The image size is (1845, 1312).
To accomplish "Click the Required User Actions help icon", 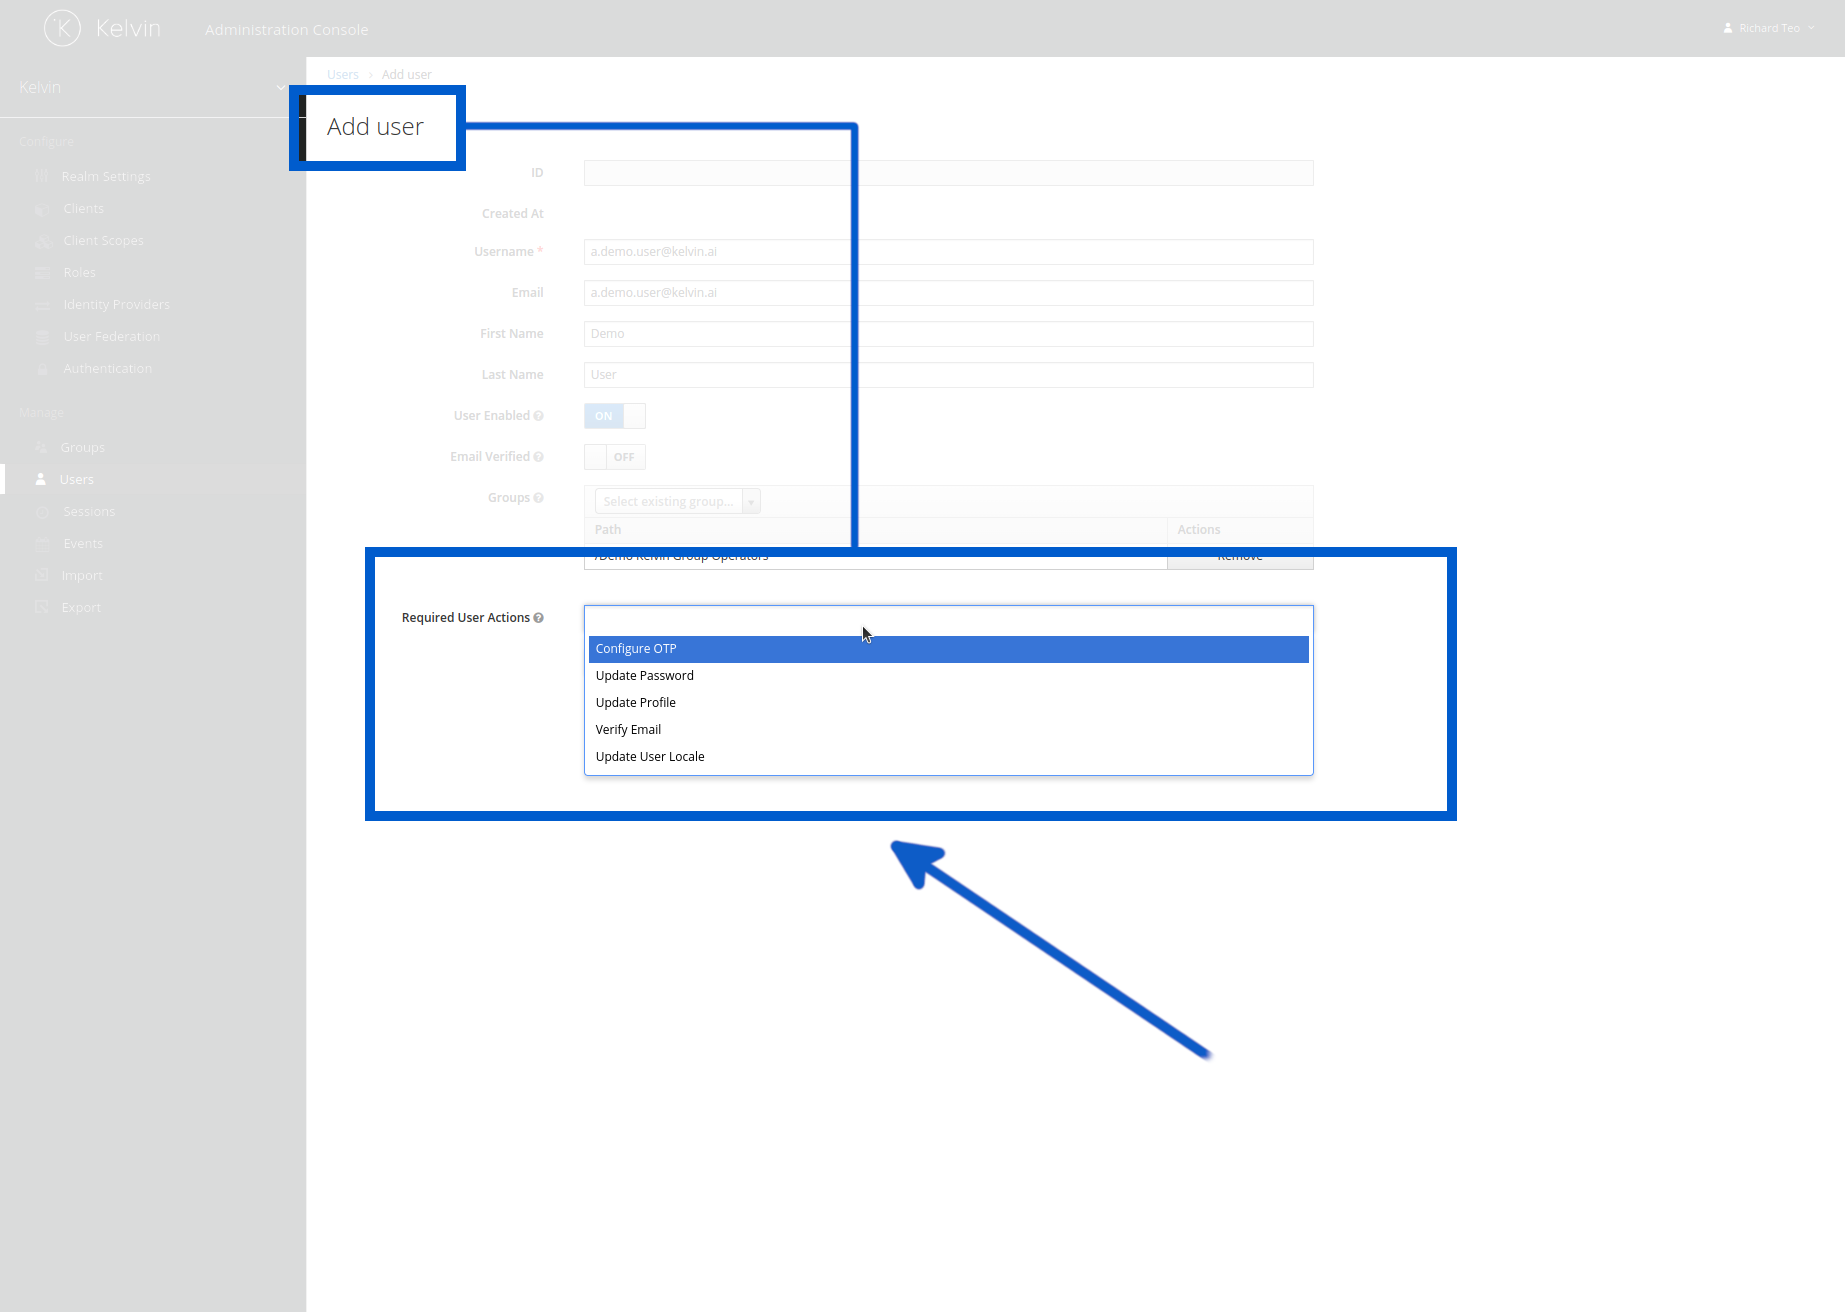I will 540,617.
